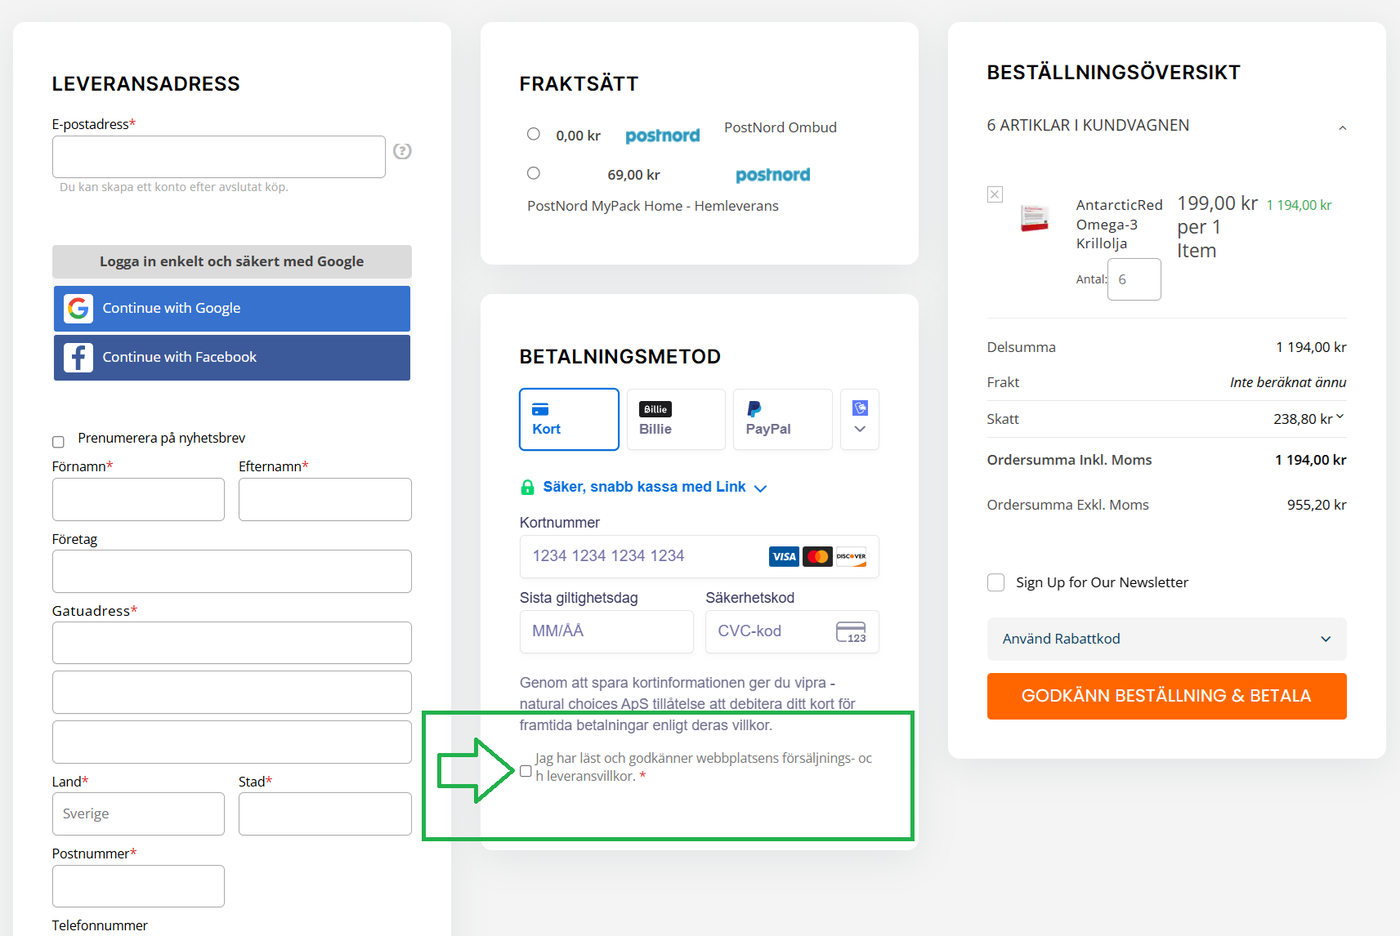Click the AntarcticRed Krillolja product thumbnail
The image size is (1400, 936).
[x=1034, y=218]
